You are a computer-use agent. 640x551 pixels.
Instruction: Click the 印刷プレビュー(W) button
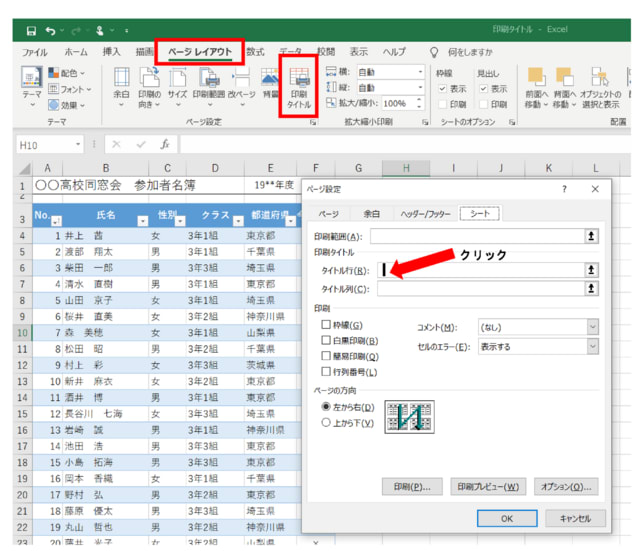pyautogui.click(x=488, y=487)
